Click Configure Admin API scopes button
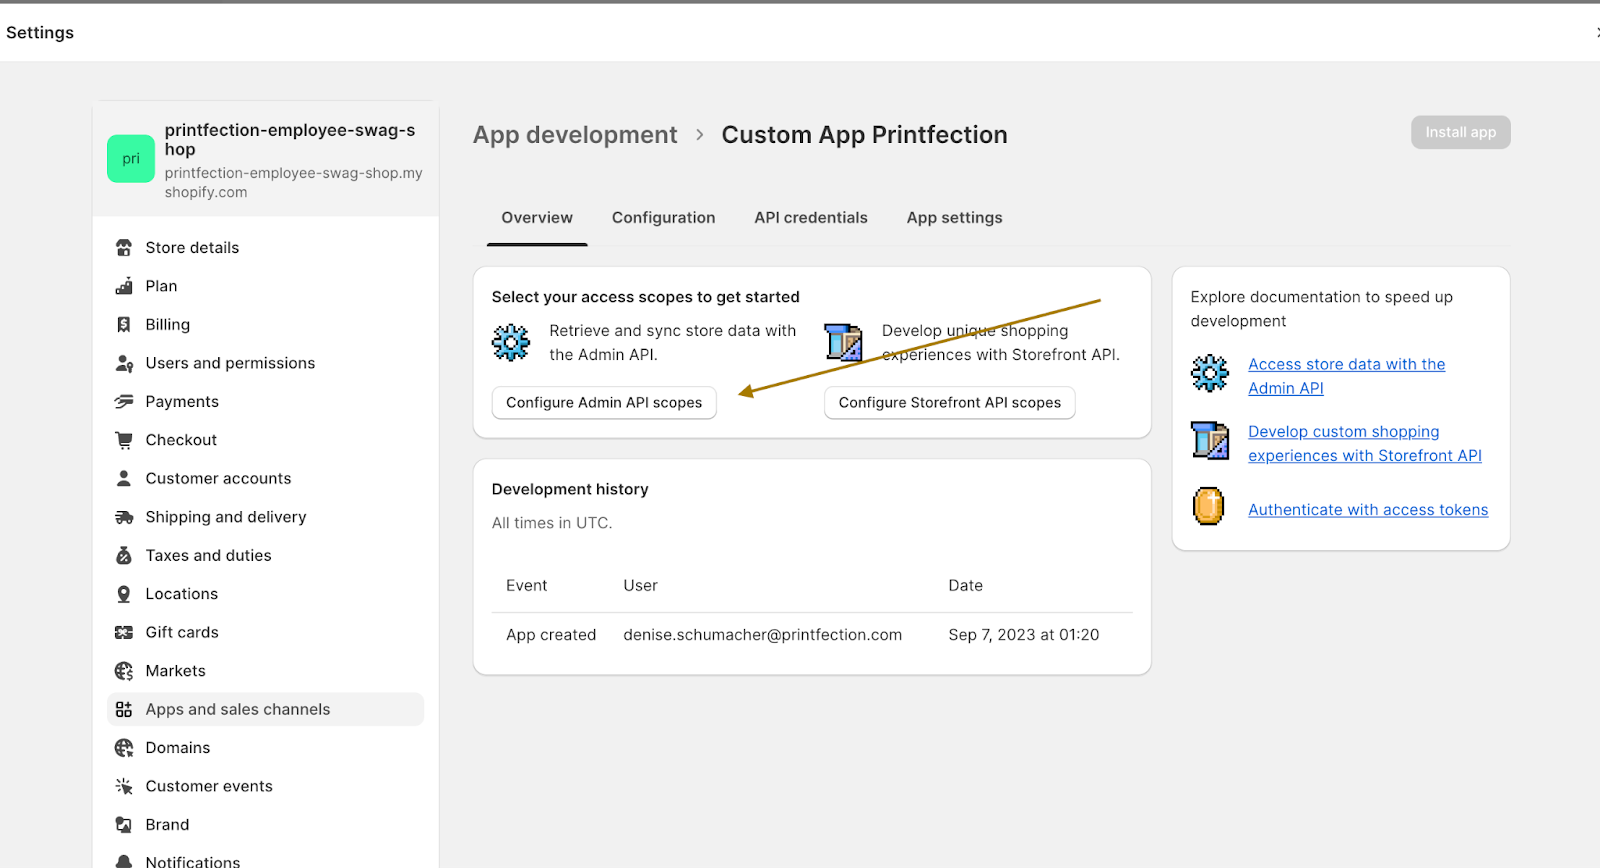The width and height of the screenshot is (1600, 868). tap(604, 403)
